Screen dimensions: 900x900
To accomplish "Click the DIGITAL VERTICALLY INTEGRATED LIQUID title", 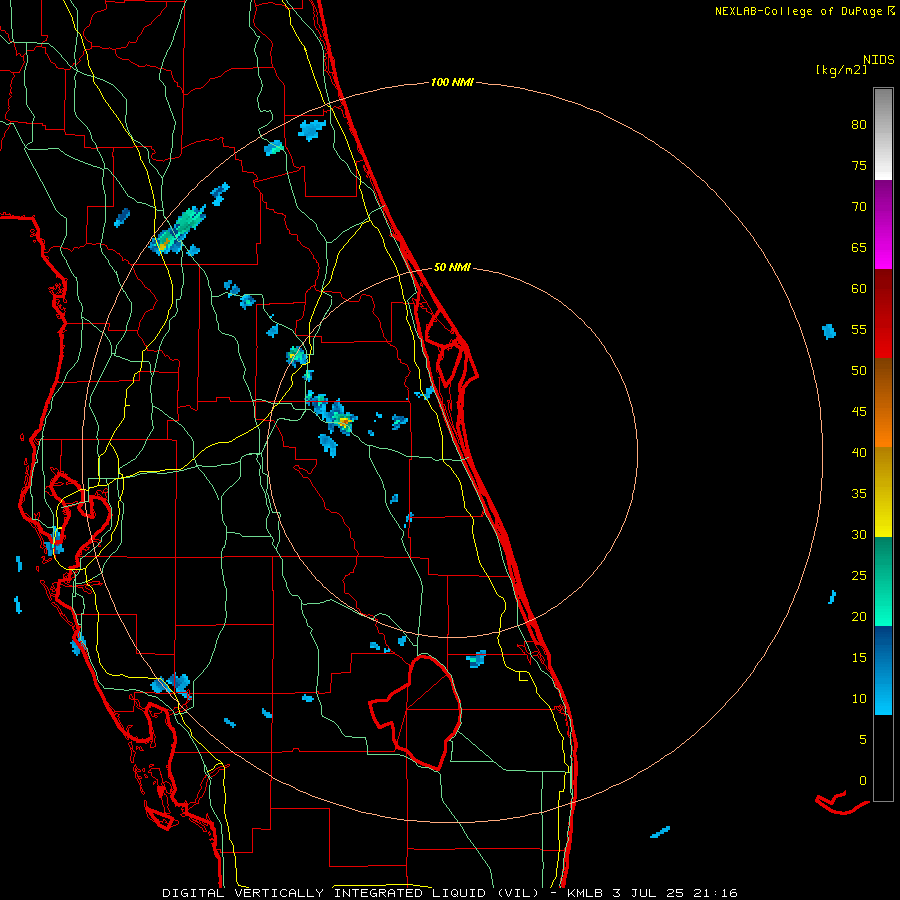I will pos(327,893).
